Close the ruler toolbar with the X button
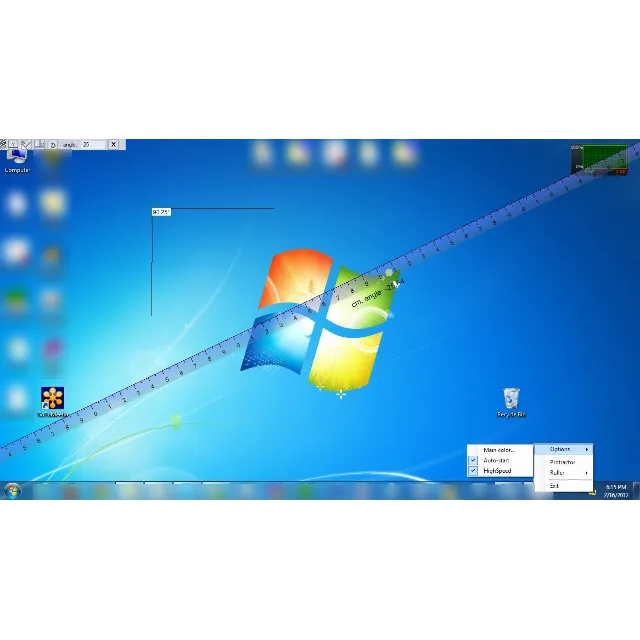 coord(113,144)
